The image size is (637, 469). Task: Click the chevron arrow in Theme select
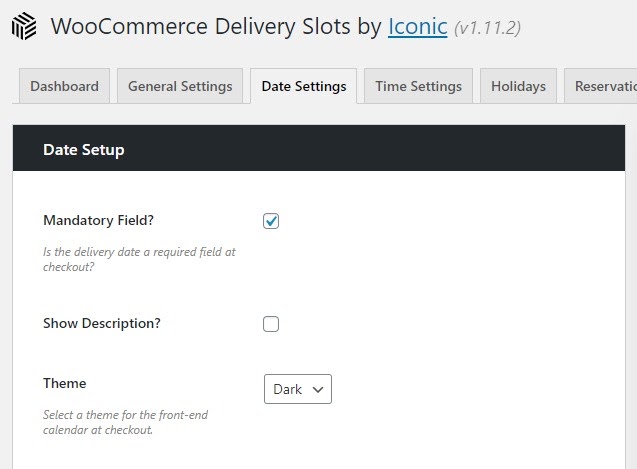click(318, 390)
